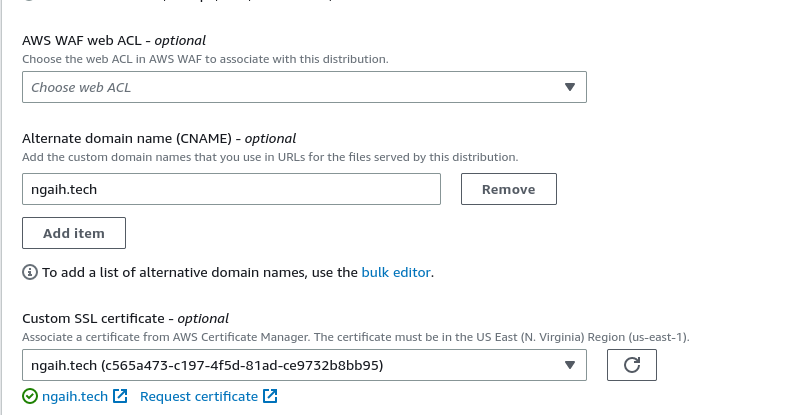Click the us-east-1 certificate region description
Screen dimensions: 802x415
pyautogui.click(x=355, y=337)
